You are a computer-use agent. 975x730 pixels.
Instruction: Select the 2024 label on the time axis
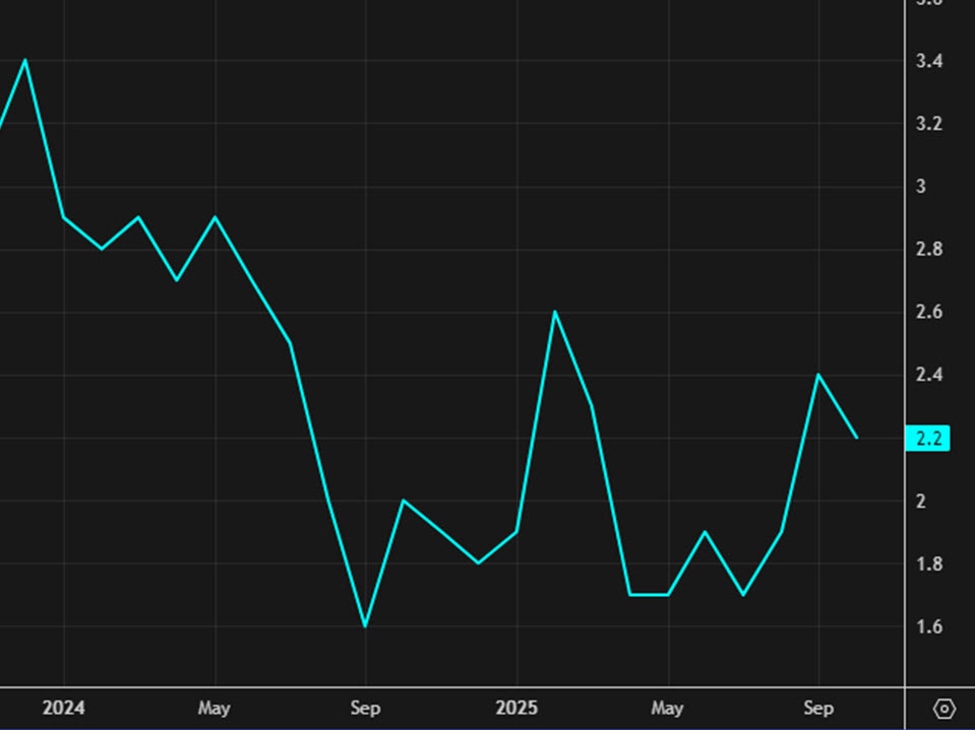point(65,707)
